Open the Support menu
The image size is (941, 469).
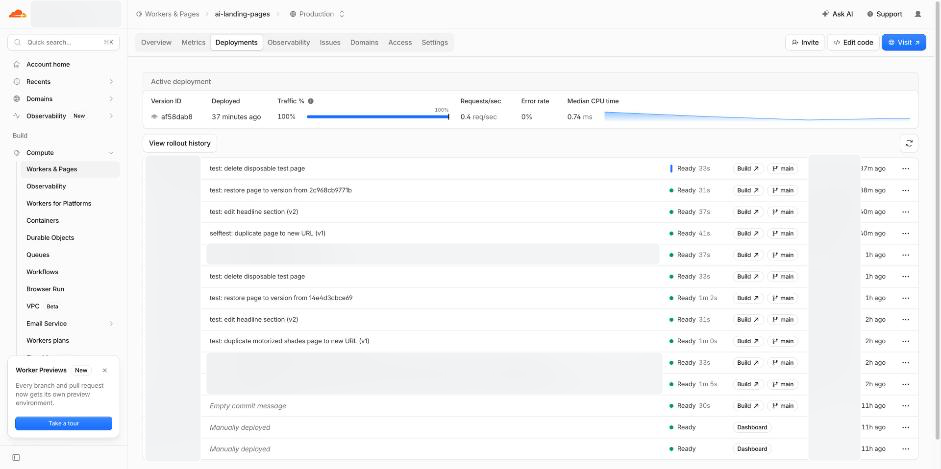[885, 14]
